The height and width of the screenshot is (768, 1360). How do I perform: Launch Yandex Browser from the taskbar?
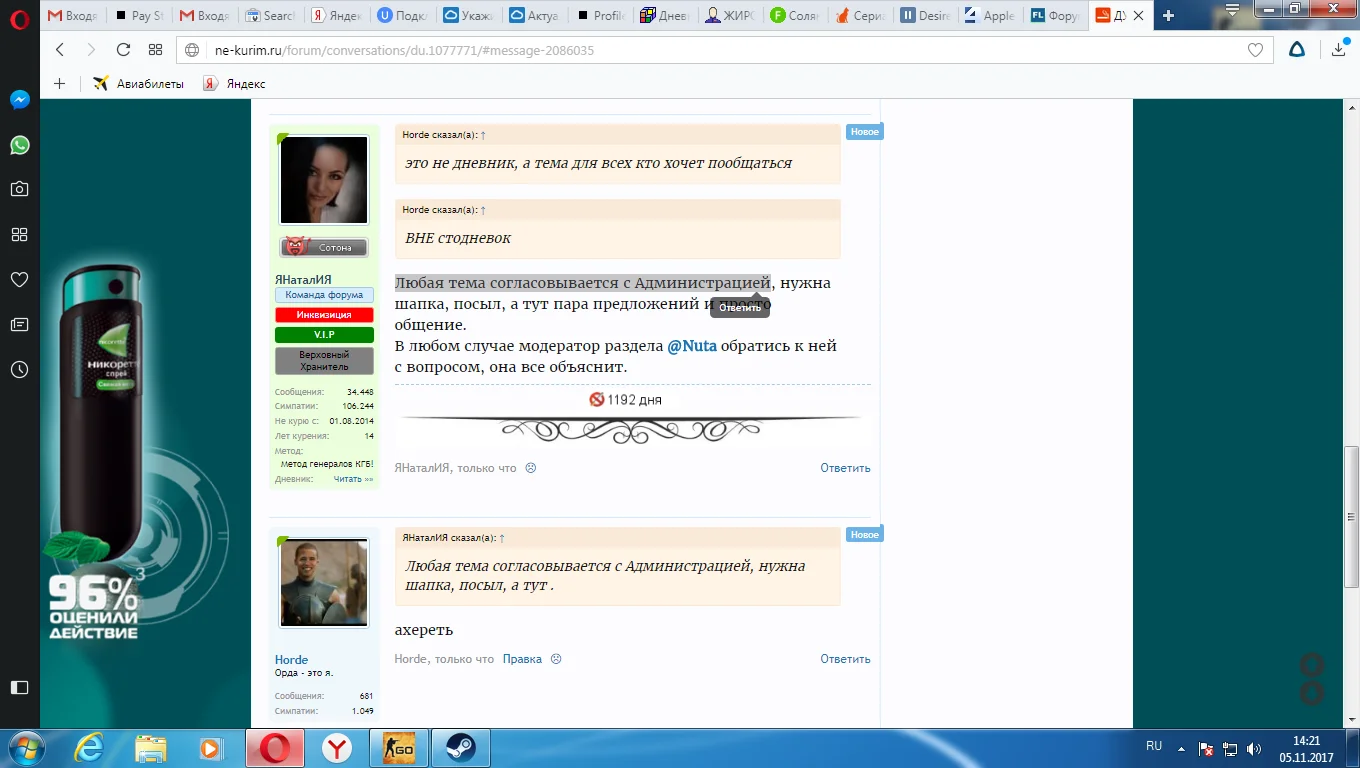click(x=337, y=748)
